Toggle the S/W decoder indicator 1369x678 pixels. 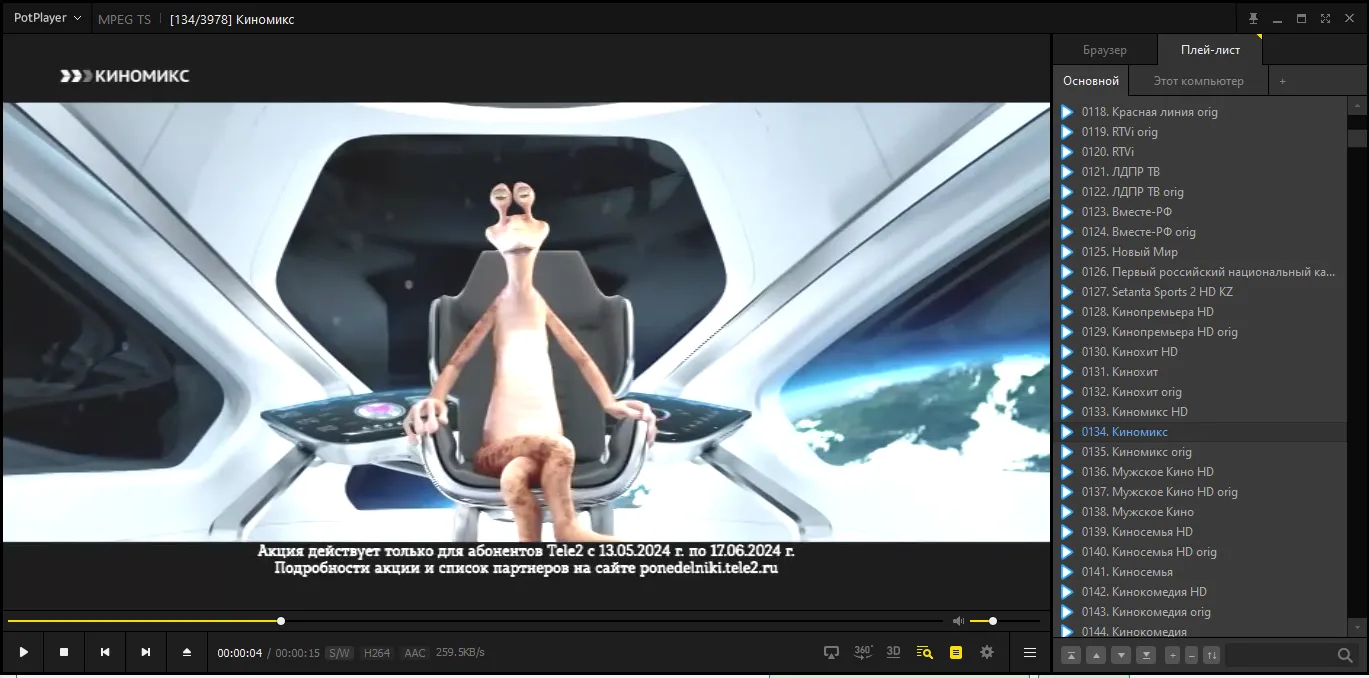[339, 653]
